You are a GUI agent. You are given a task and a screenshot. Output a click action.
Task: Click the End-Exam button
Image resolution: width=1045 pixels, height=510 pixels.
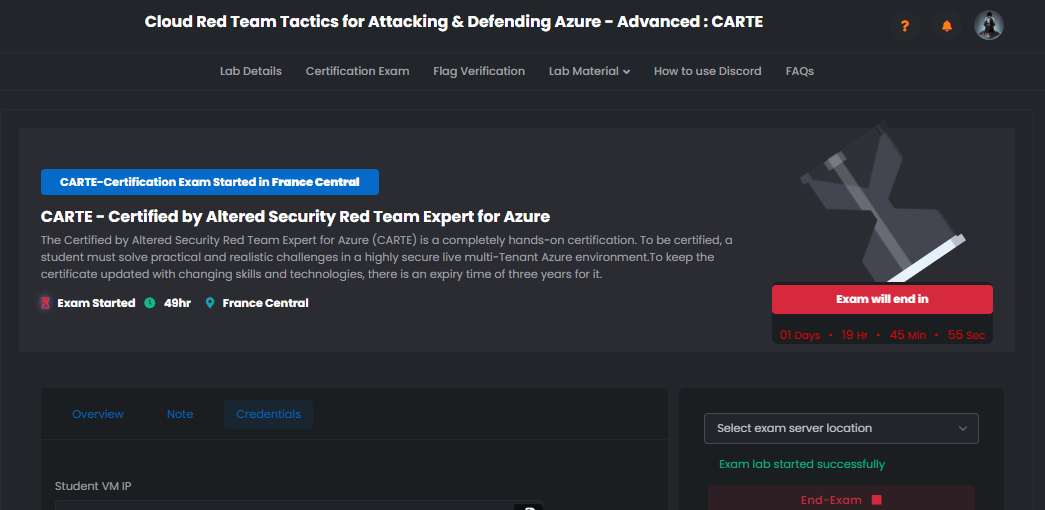click(x=841, y=499)
